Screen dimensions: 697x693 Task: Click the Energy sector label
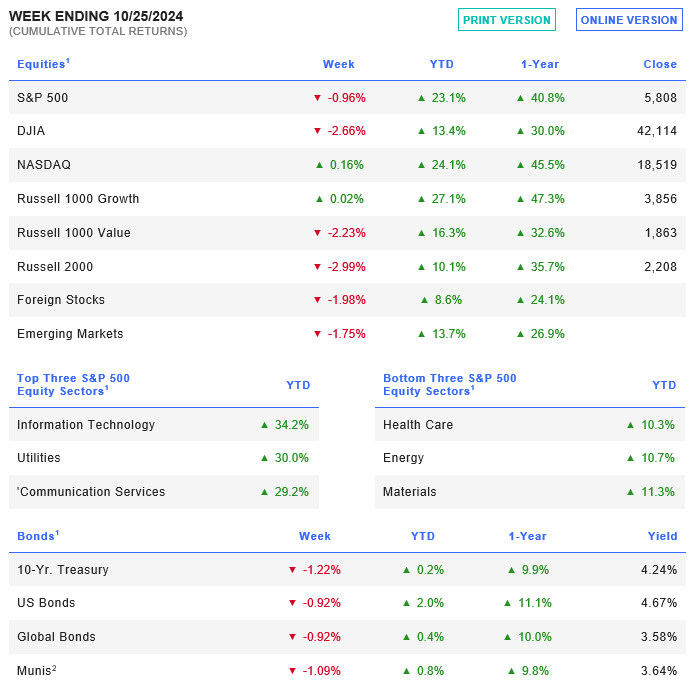click(x=404, y=458)
